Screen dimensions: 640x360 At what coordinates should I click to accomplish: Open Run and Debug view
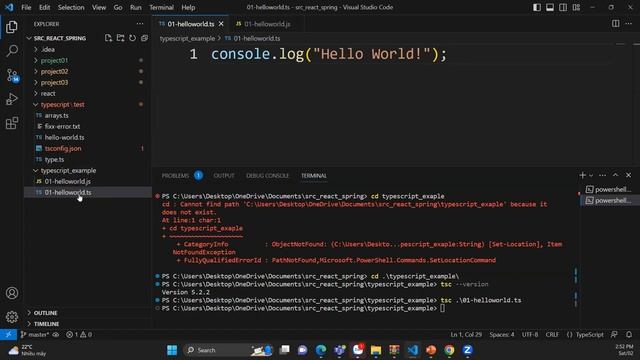[x=12, y=99]
